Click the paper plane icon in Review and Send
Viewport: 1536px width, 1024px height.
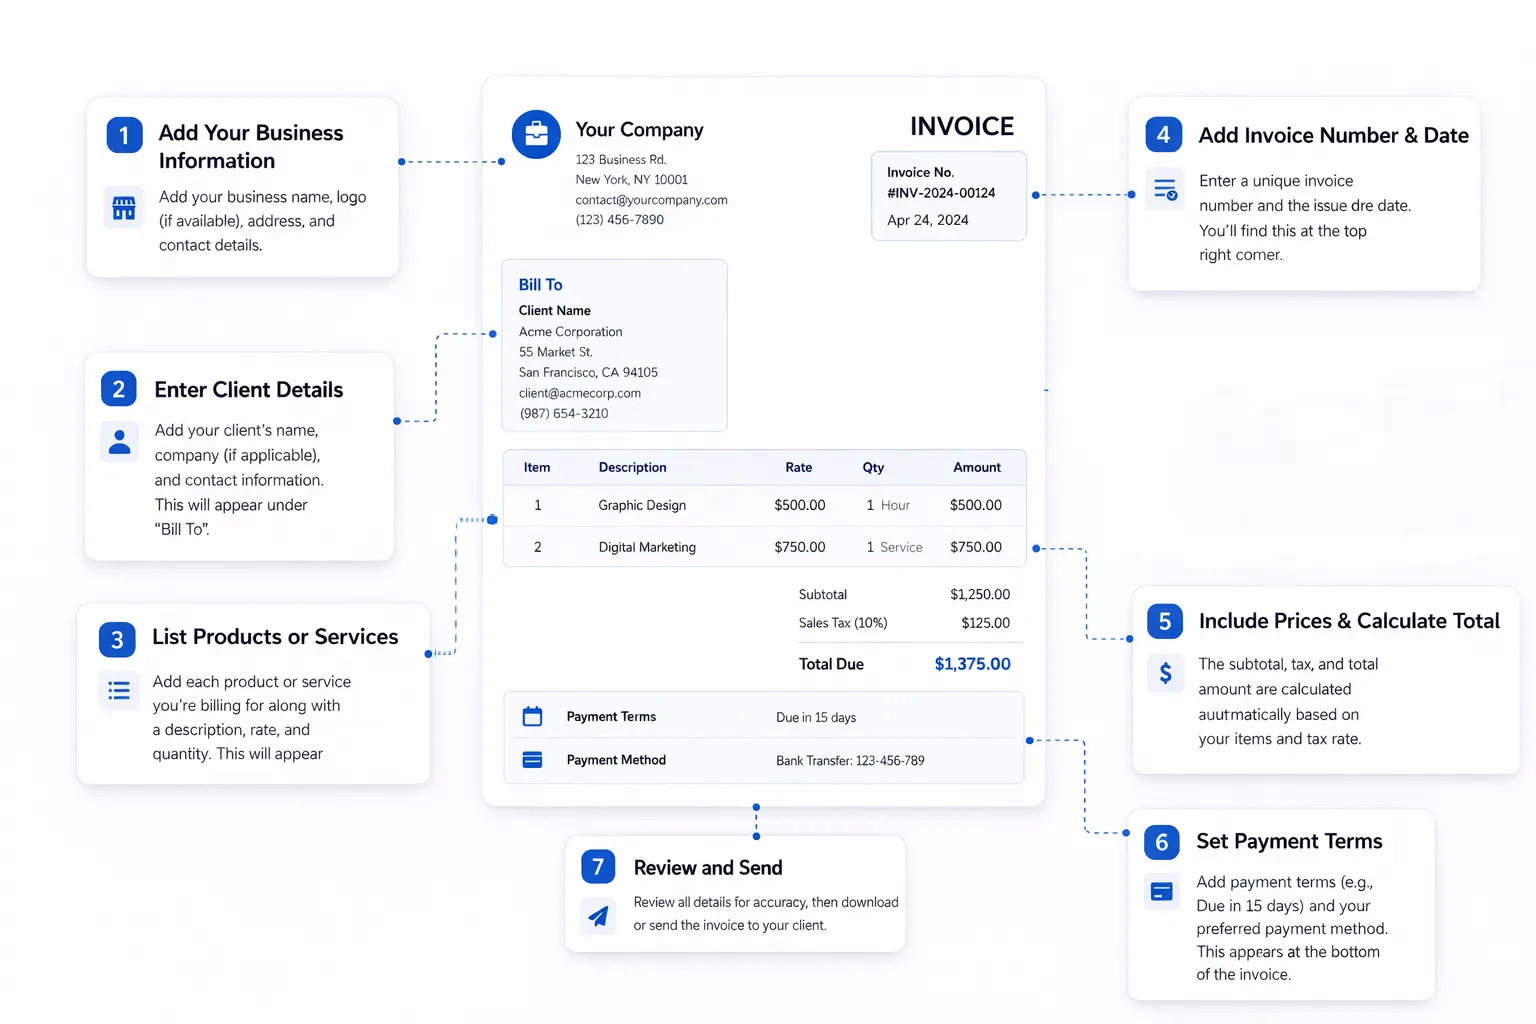[598, 916]
